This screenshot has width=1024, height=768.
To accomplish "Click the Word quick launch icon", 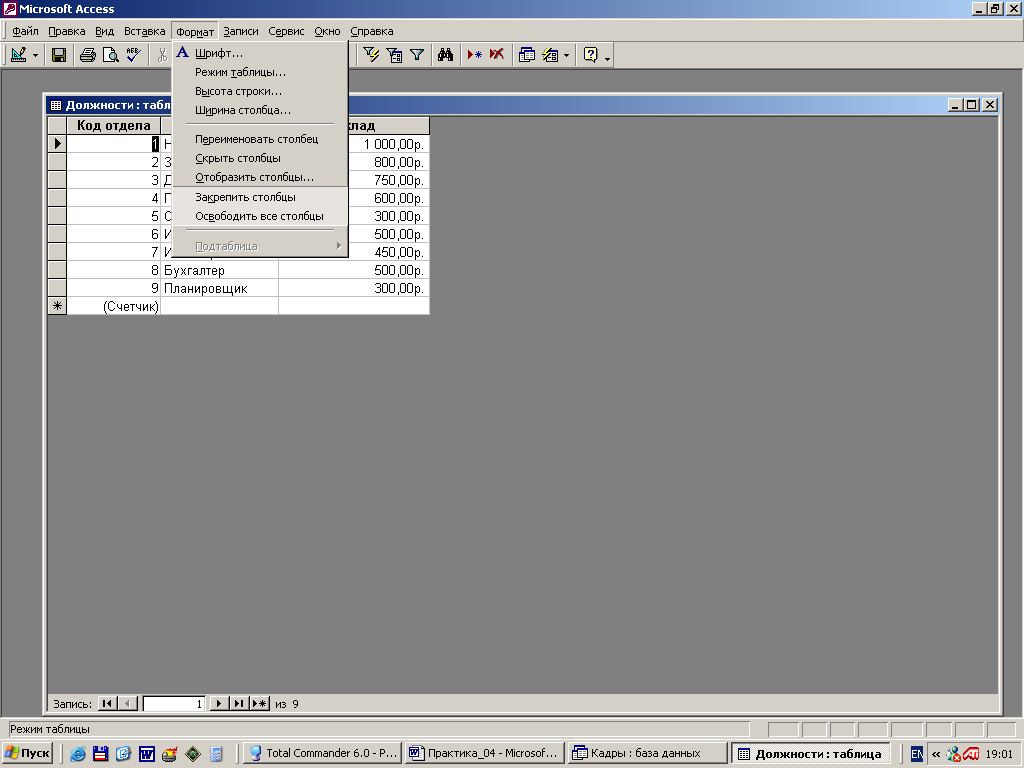I will pyautogui.click(x=146, y=754).
